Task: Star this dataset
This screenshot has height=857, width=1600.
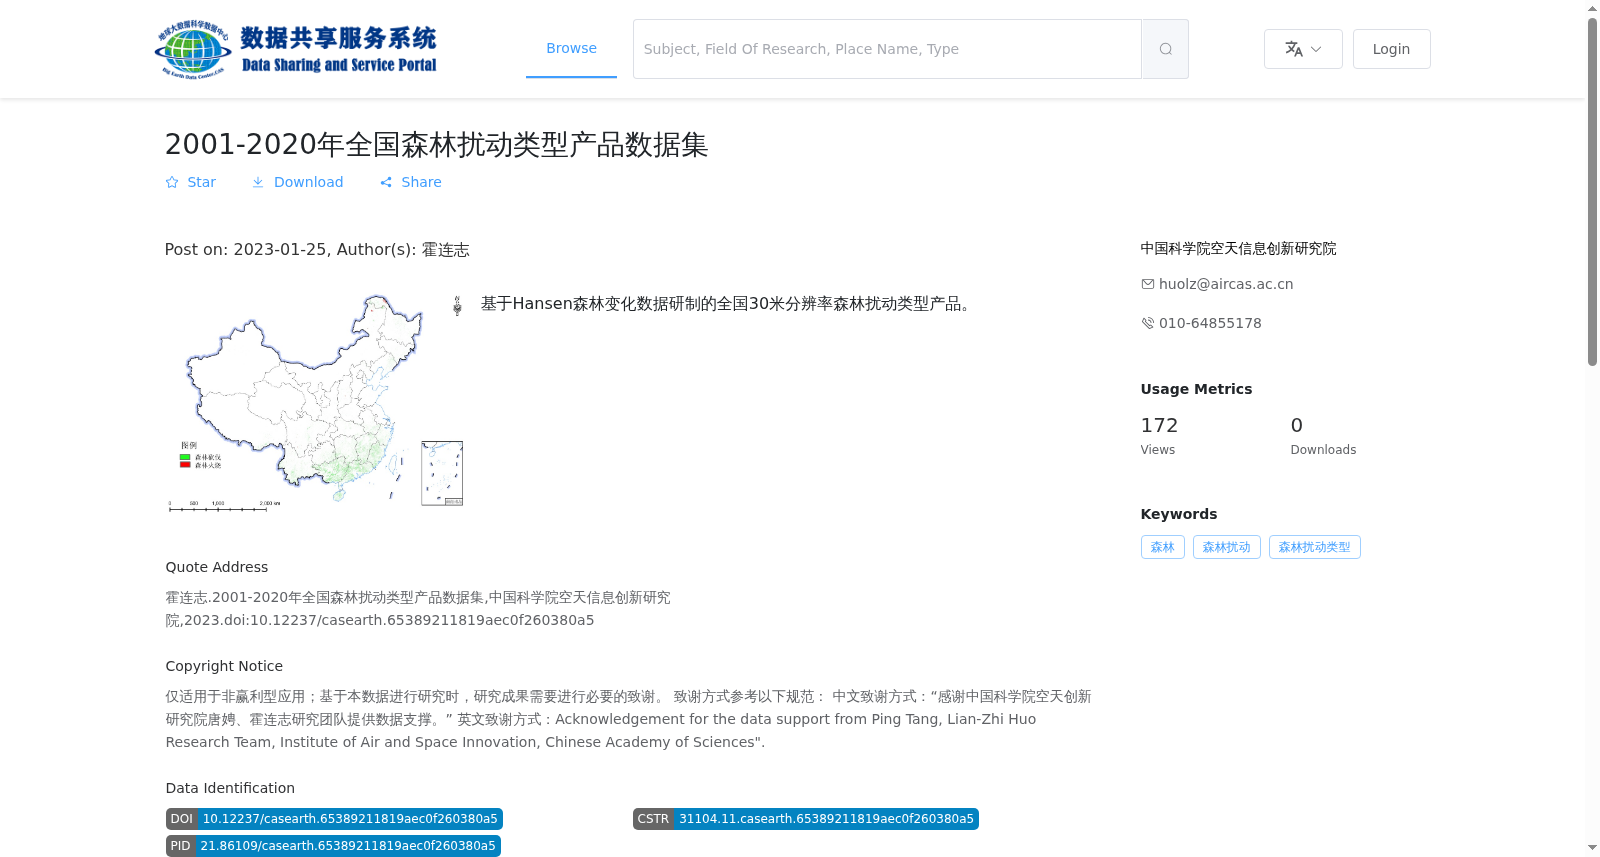Action: point(191,182)
